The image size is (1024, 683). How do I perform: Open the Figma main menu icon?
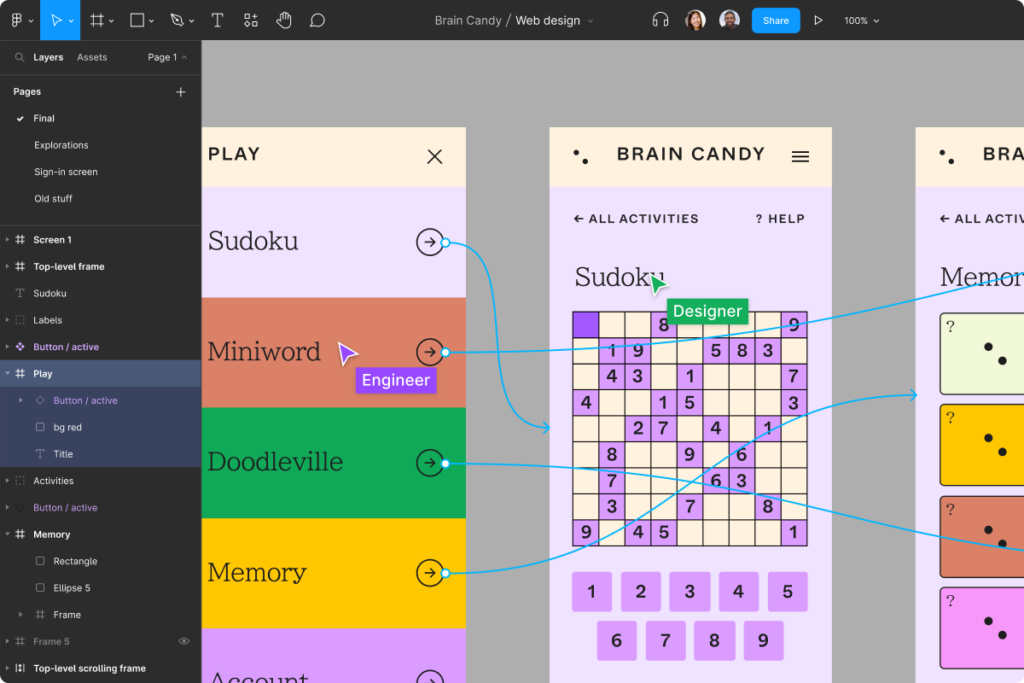[17, 20]
